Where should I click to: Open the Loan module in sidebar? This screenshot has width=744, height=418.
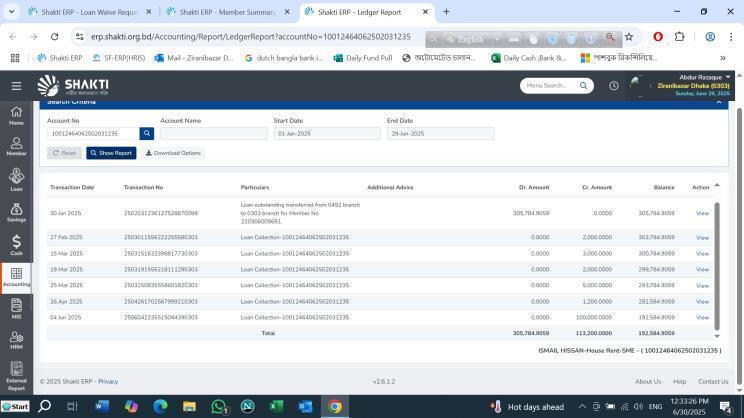pyautogui.click(x=16, y=181)
